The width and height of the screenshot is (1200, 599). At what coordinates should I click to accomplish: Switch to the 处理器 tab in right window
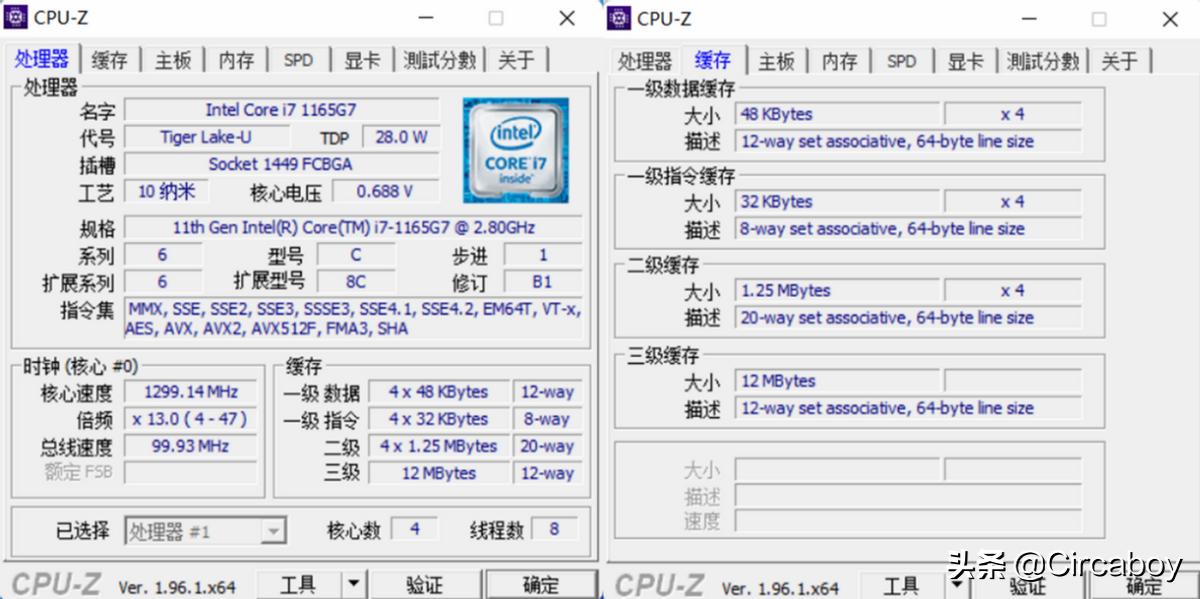pos(644,60)
